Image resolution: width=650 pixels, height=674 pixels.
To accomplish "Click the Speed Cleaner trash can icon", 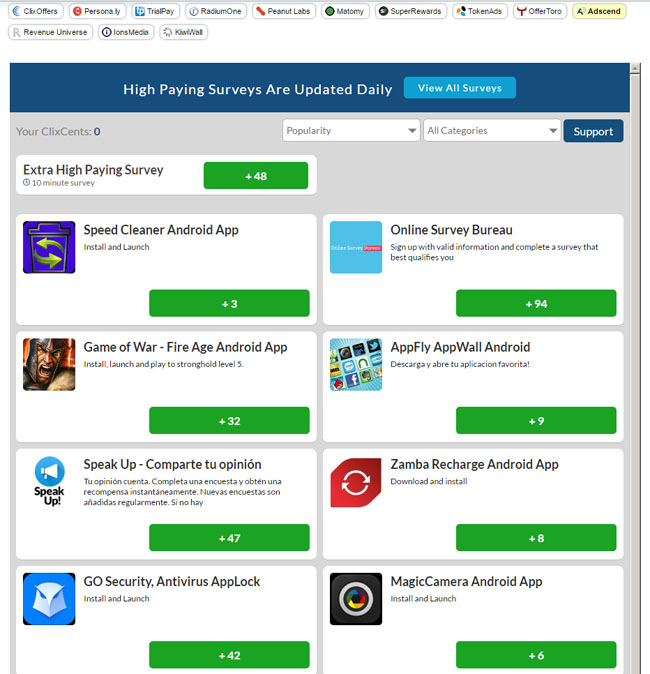I will (49, 247).
